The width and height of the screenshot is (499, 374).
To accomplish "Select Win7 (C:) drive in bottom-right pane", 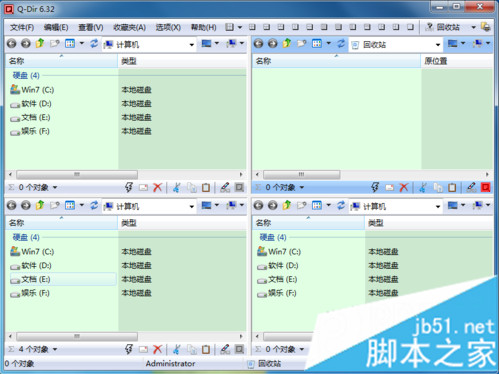I will tap(279, 251).
